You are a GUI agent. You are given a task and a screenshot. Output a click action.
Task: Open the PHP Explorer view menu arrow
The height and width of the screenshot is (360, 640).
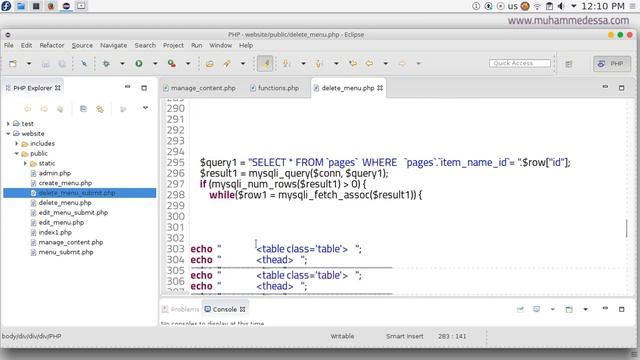tap(145, 108)
